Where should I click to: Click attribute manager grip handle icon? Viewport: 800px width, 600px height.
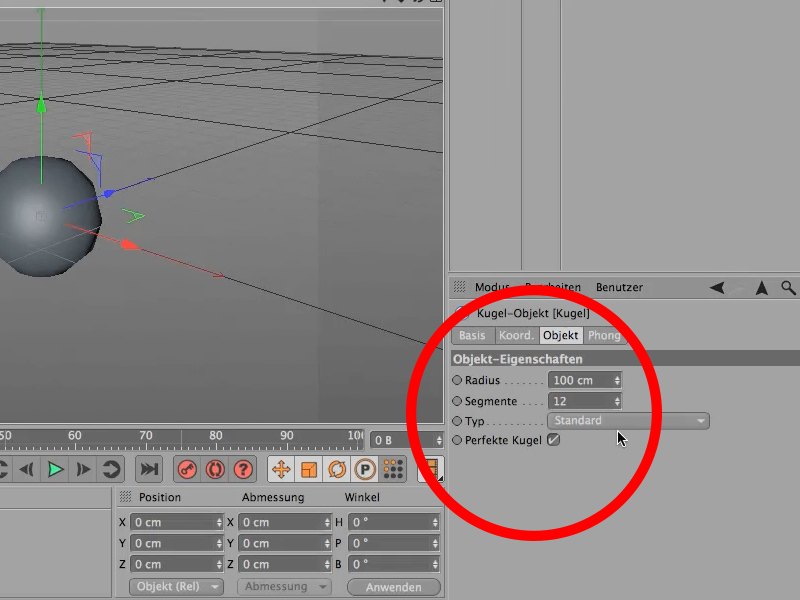coord(459,287)
